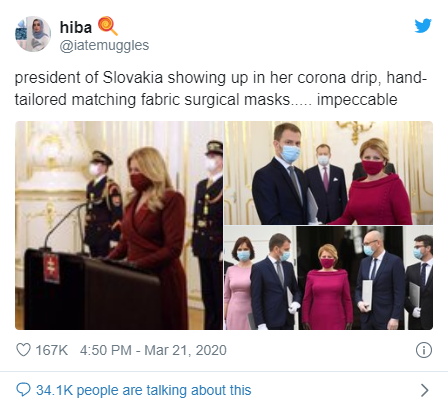This screenshot has width=448, height=405.
Task: Click the tweet text about Slovakia president
Action: click(x=220, y=89)
